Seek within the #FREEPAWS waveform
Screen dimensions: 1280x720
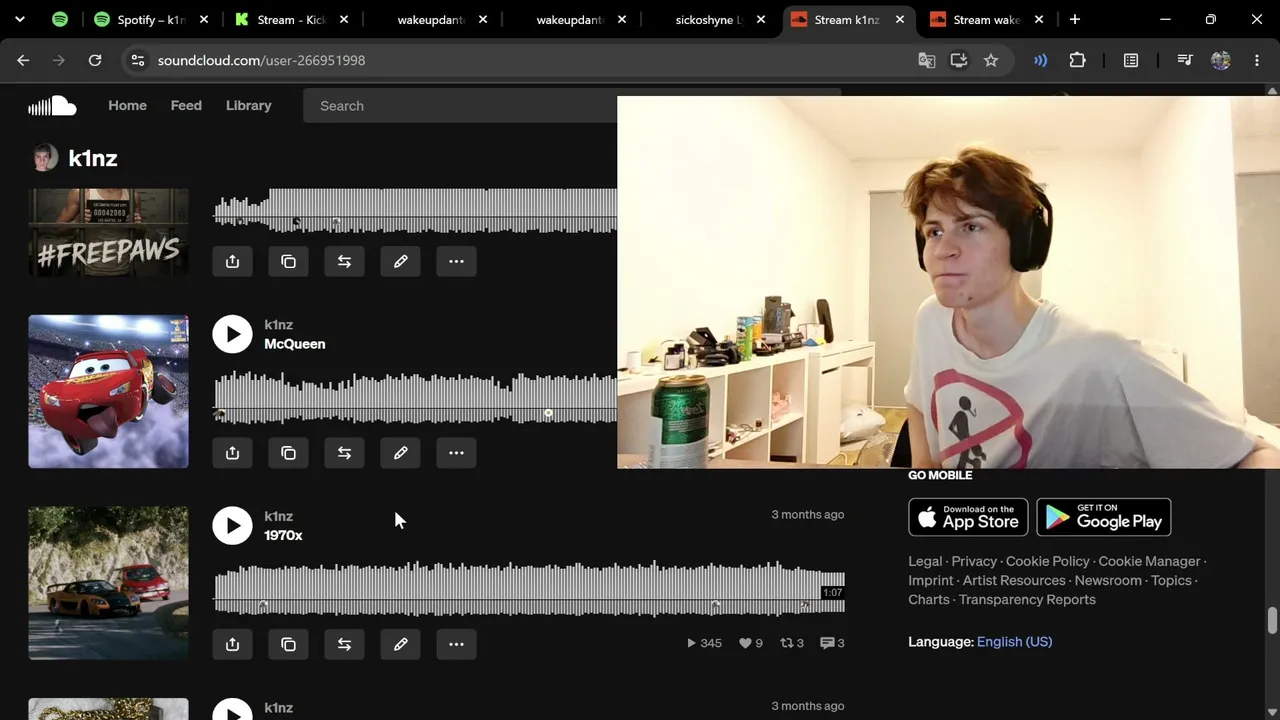415,210
